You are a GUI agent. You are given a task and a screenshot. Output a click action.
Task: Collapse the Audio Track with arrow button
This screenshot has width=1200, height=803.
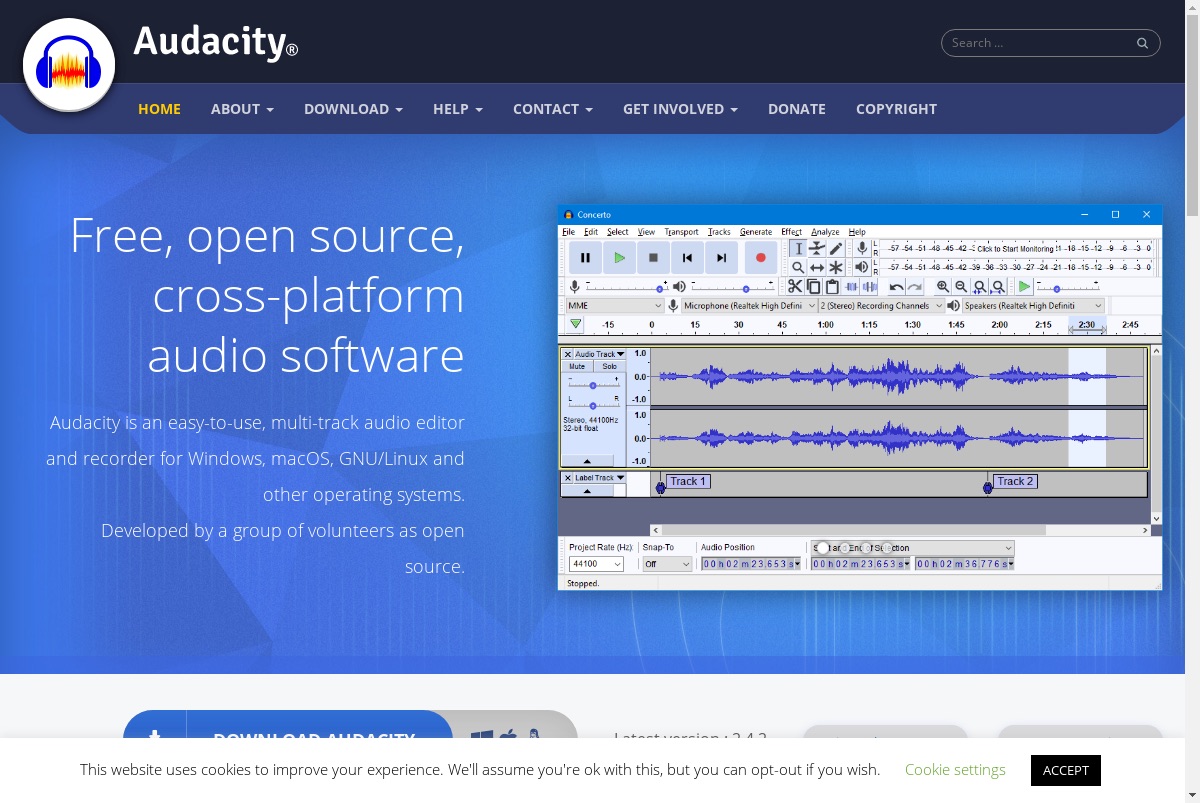coord(587,461)
